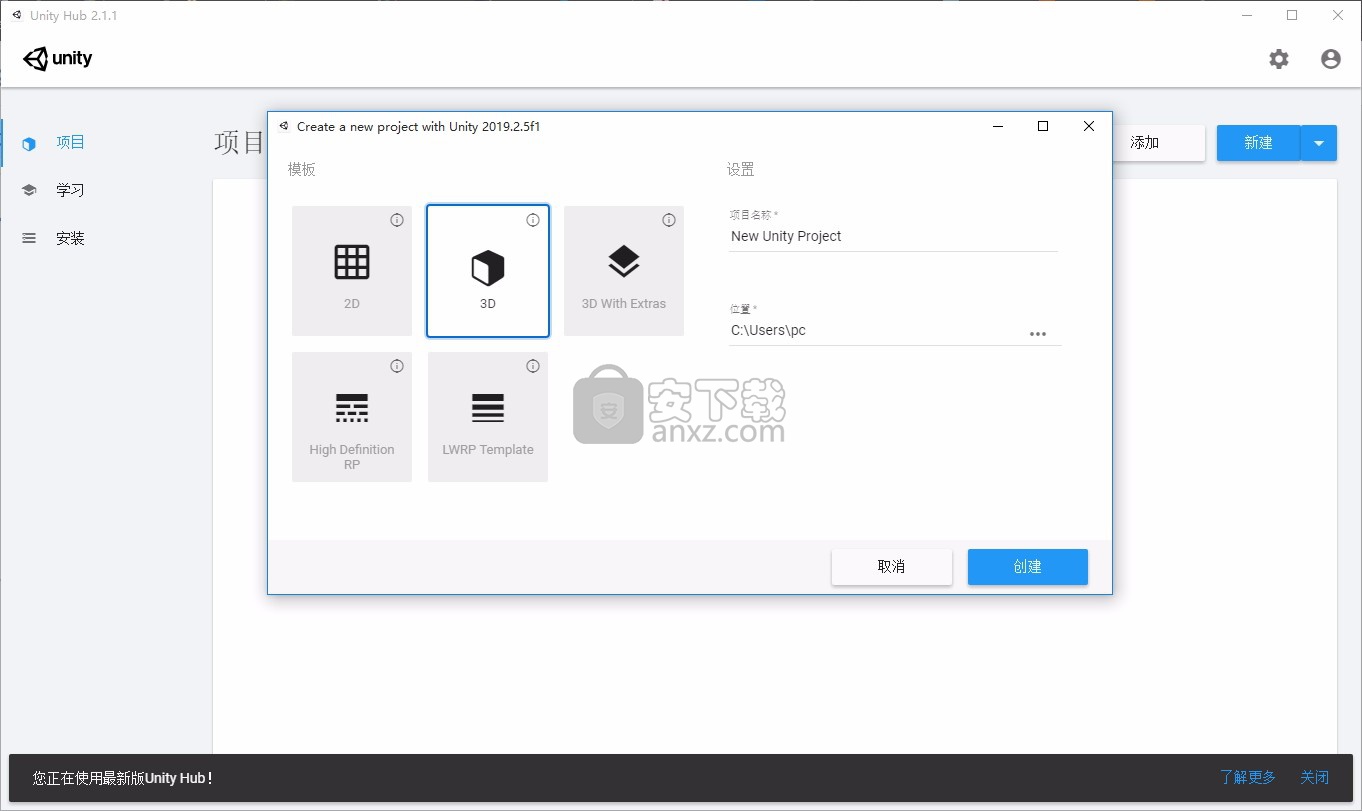Show info for High Definition RP template
Image resolution: width=1362 pixels, height=811 pixels.
pos(397,366)
